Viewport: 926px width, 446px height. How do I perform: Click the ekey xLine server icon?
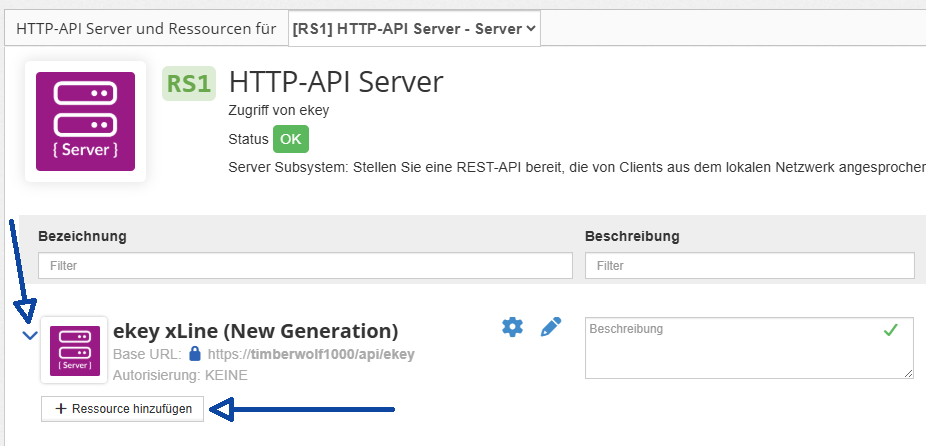pos(74,350)
